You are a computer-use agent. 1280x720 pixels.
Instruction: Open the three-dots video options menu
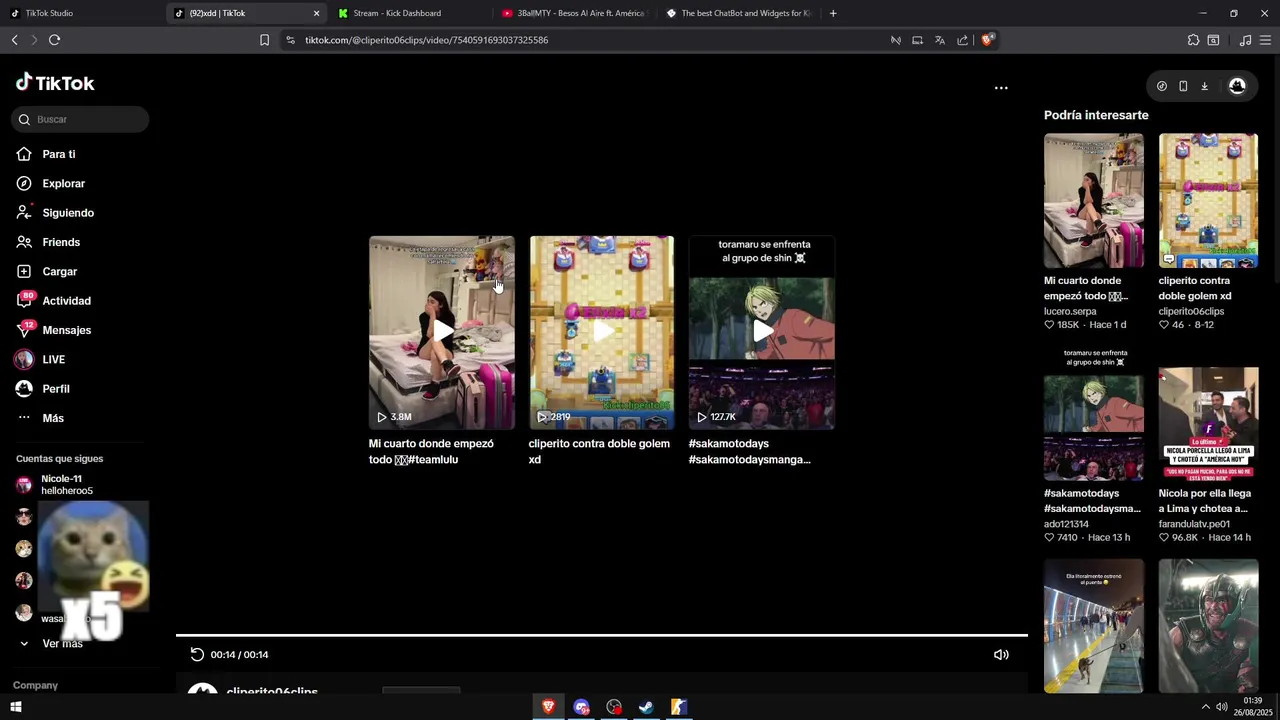[x=1001, y=88]
